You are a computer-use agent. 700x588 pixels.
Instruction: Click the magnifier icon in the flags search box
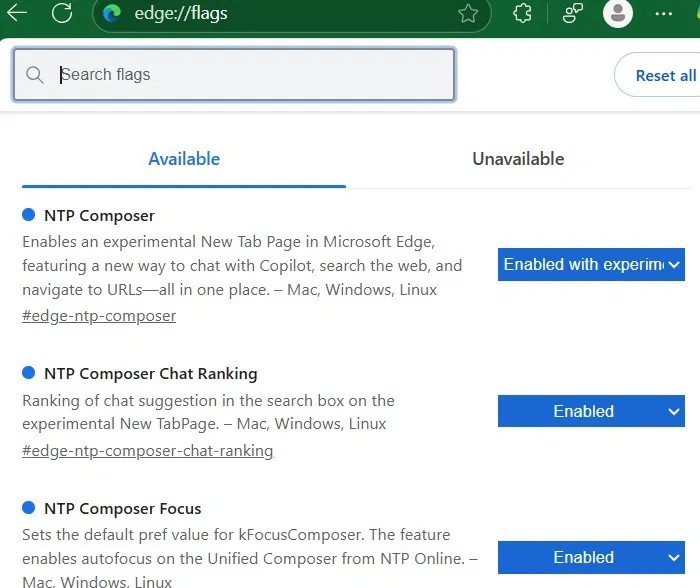pyautogui.click(x=35, y=75)
